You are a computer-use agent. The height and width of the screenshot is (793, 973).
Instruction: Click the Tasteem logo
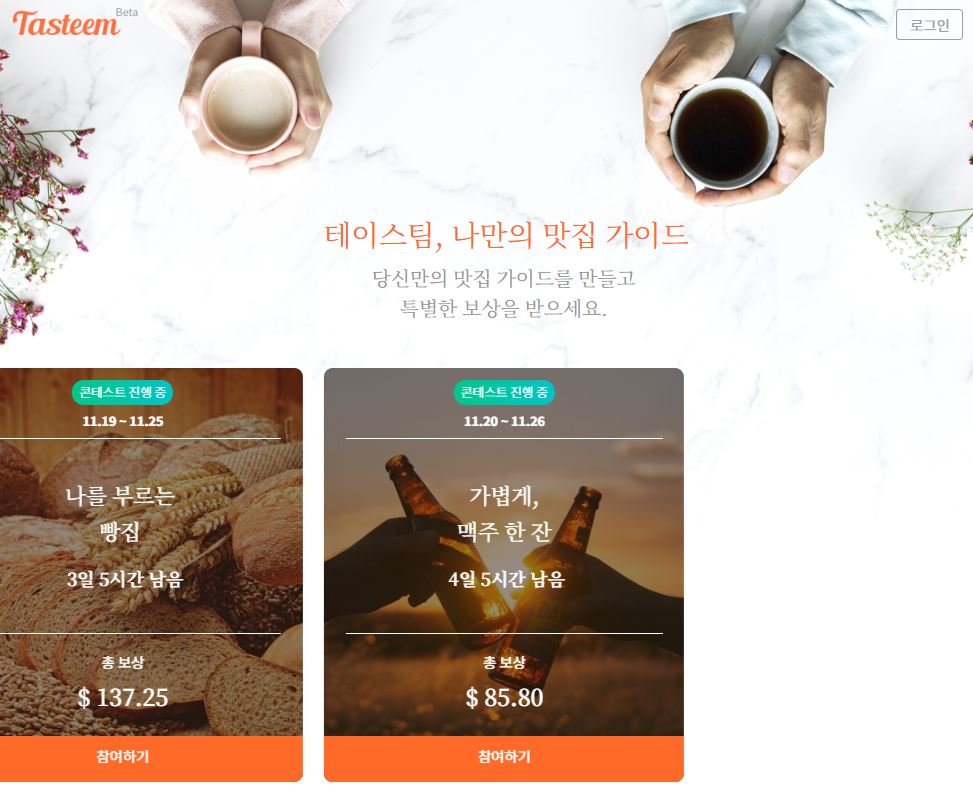click(66, 24)
